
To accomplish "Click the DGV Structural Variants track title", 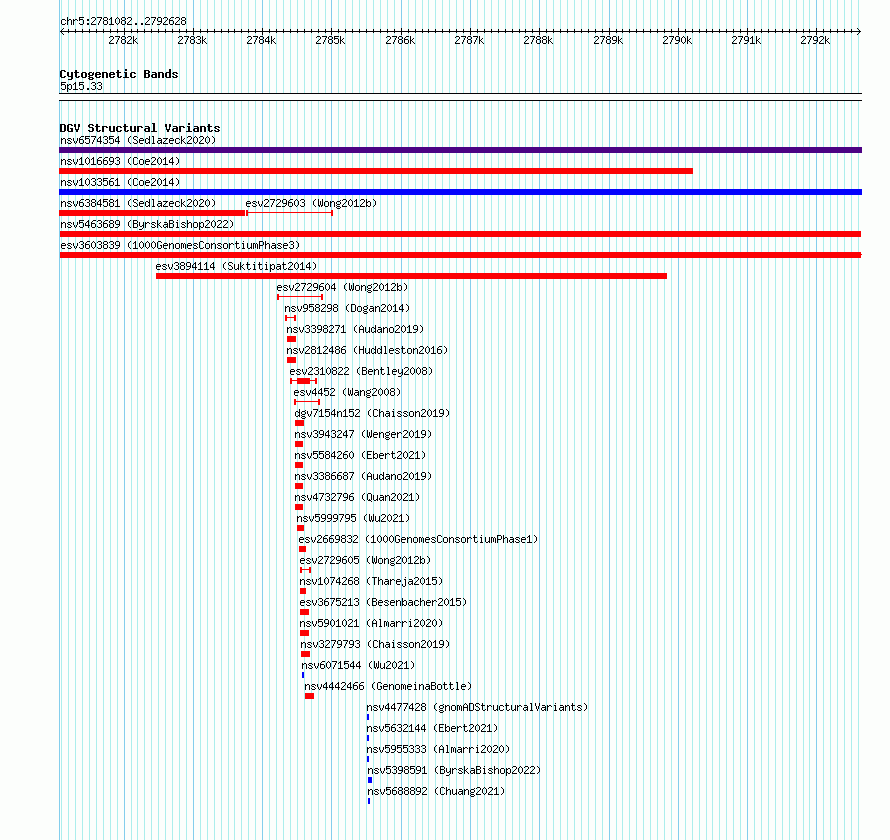I will click(x=140, y=128).
